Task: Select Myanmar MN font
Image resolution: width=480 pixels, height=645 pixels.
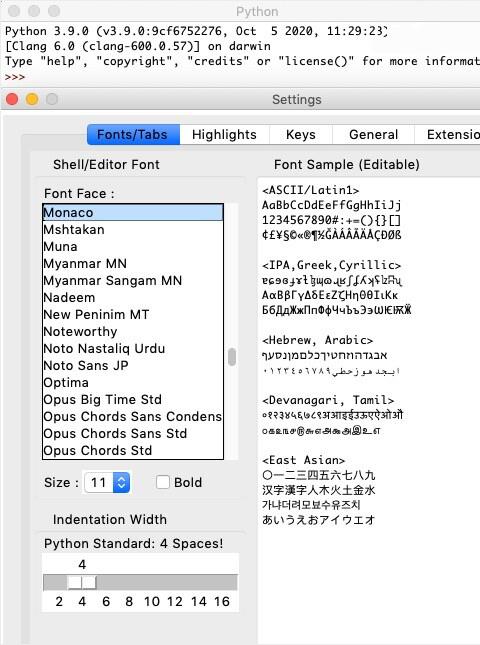Action: coord(133,263)
